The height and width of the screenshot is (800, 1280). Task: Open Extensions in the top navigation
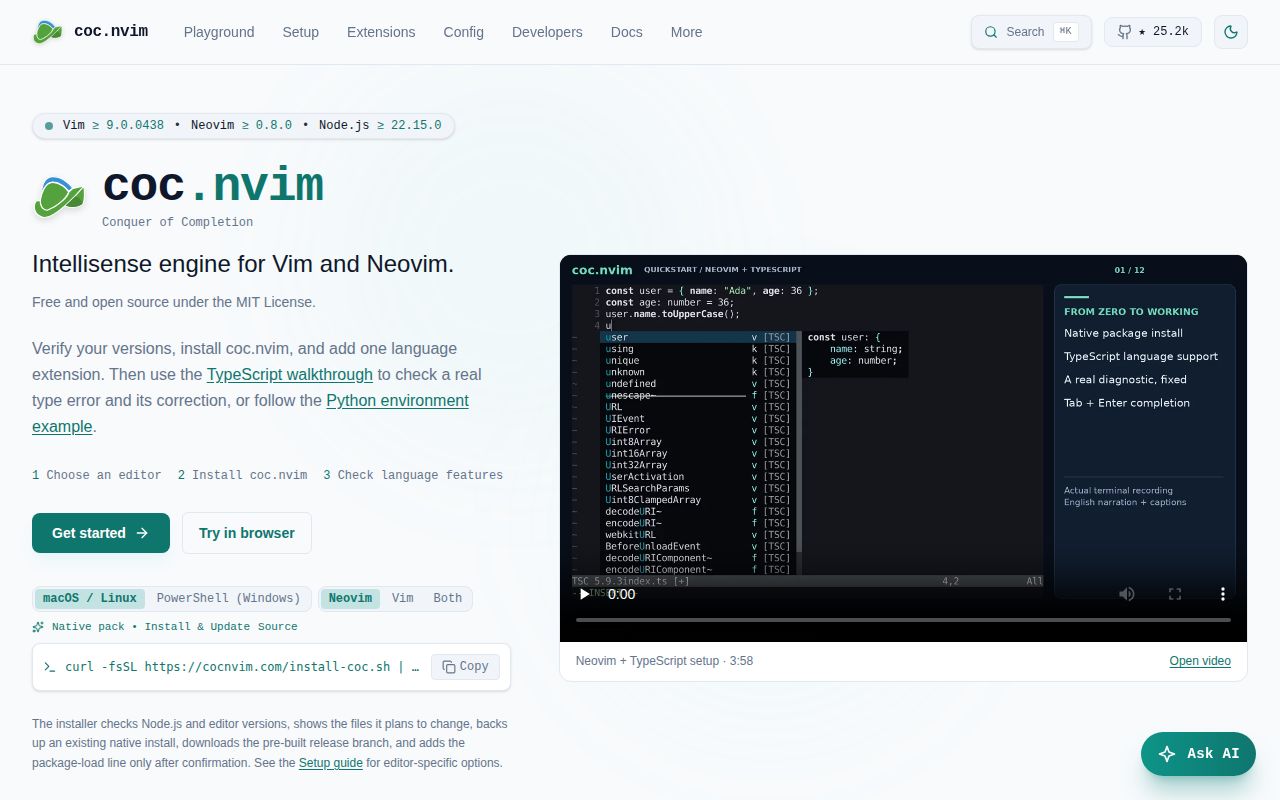coord(381,32)
